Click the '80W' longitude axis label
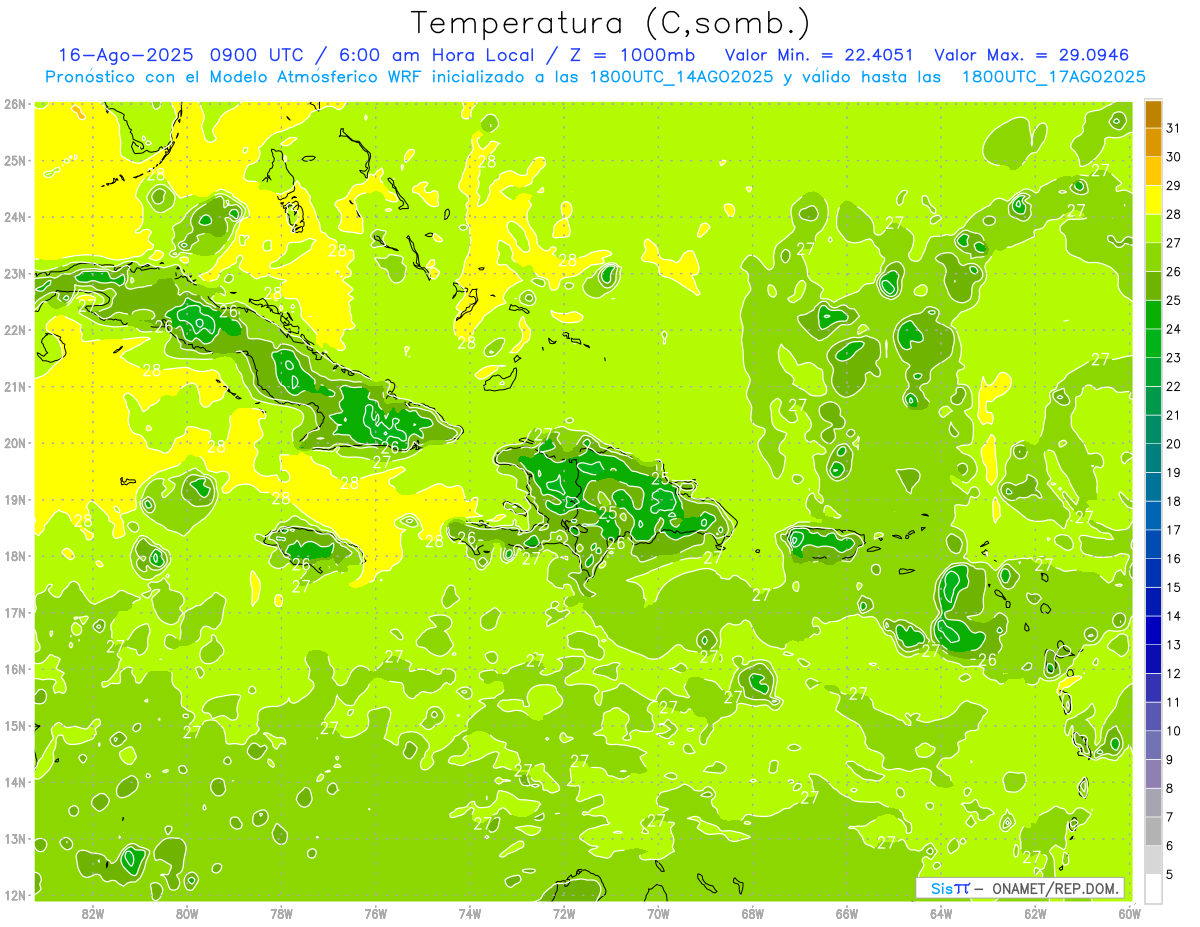 (187, 914)
